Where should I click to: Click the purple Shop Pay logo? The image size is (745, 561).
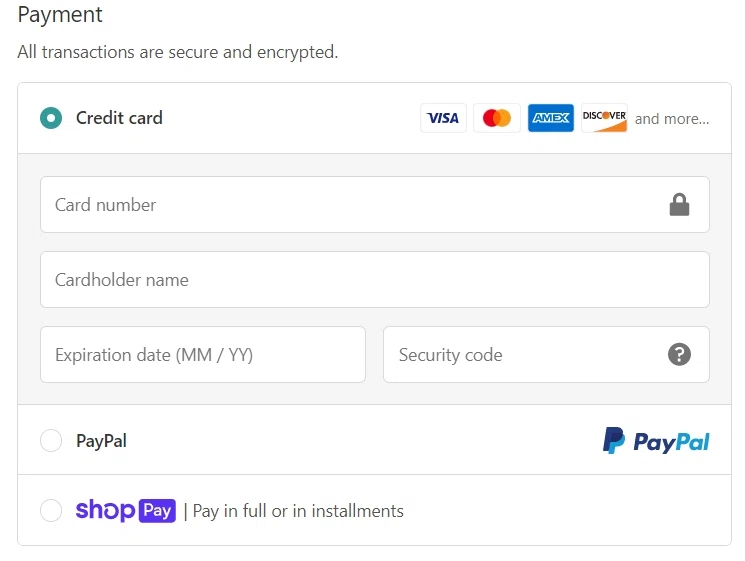pos(126,510)
